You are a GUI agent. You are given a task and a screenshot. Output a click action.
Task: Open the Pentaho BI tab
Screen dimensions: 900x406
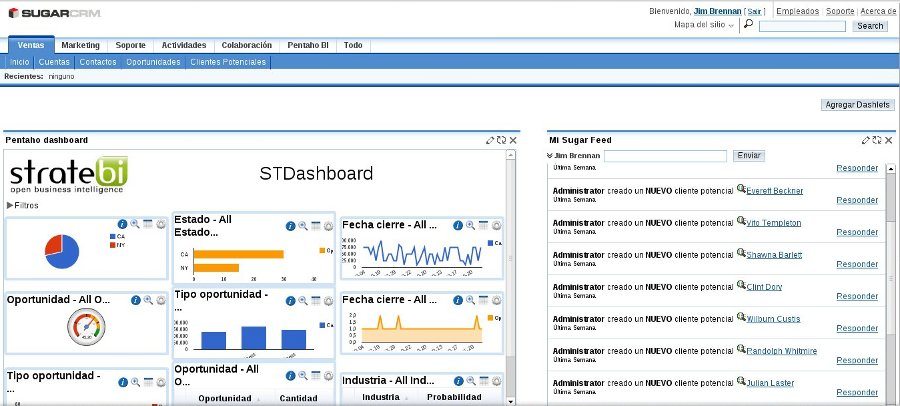pos(307,45)
